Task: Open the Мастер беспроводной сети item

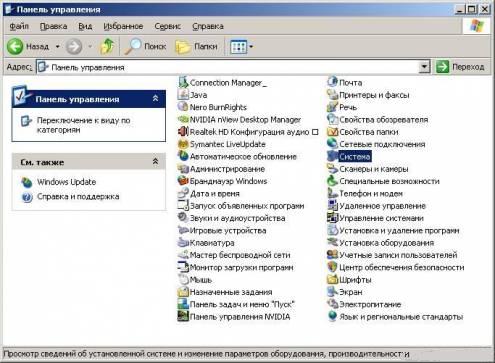Action: (x=234, y=255)
